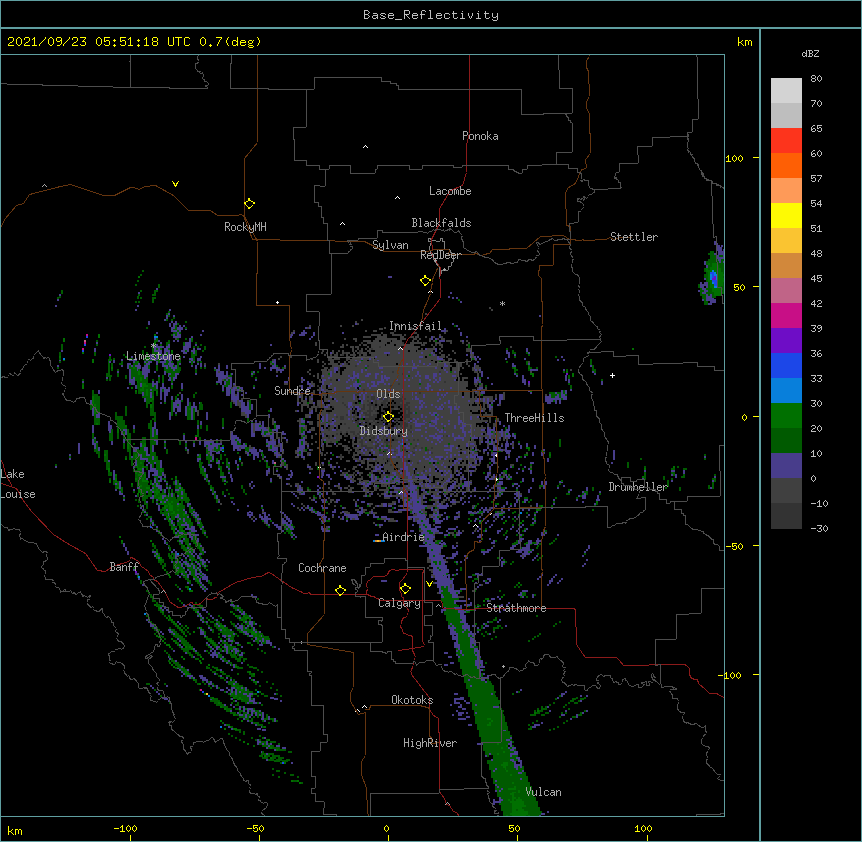Click the Base_Reflectivity title text

[x=431, y=15]
